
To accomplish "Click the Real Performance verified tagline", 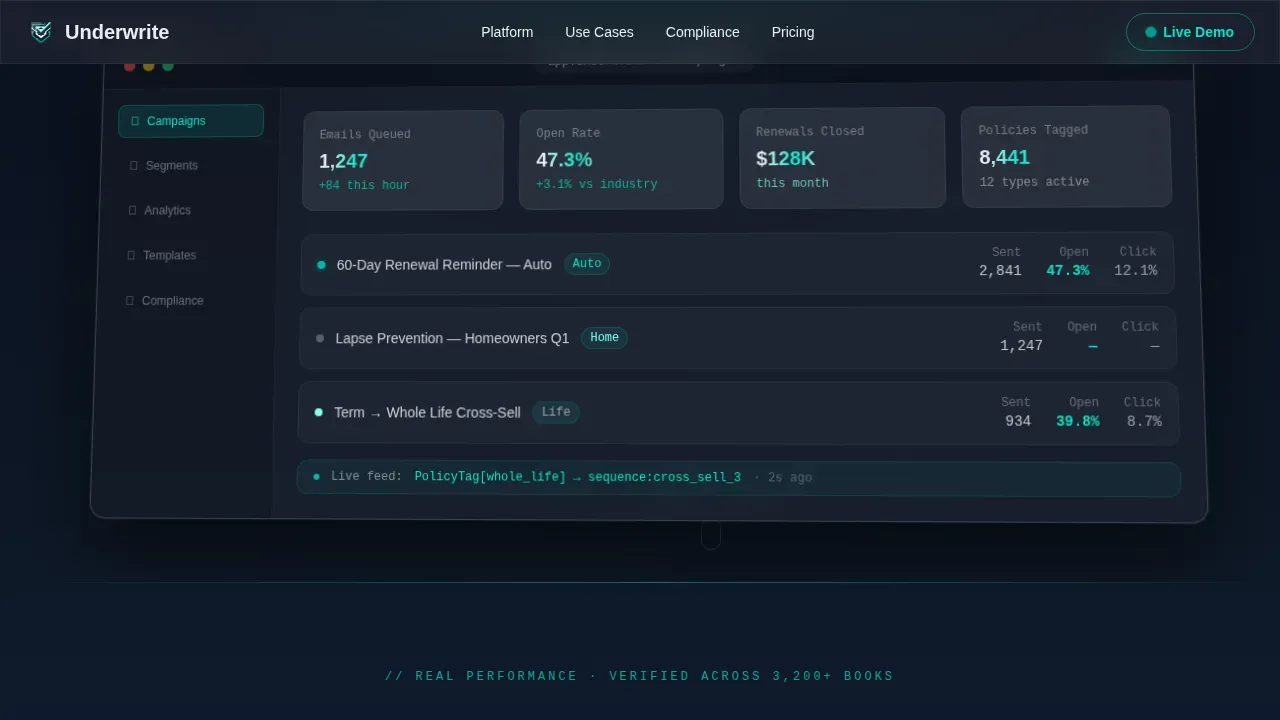I will coord(640,676).
